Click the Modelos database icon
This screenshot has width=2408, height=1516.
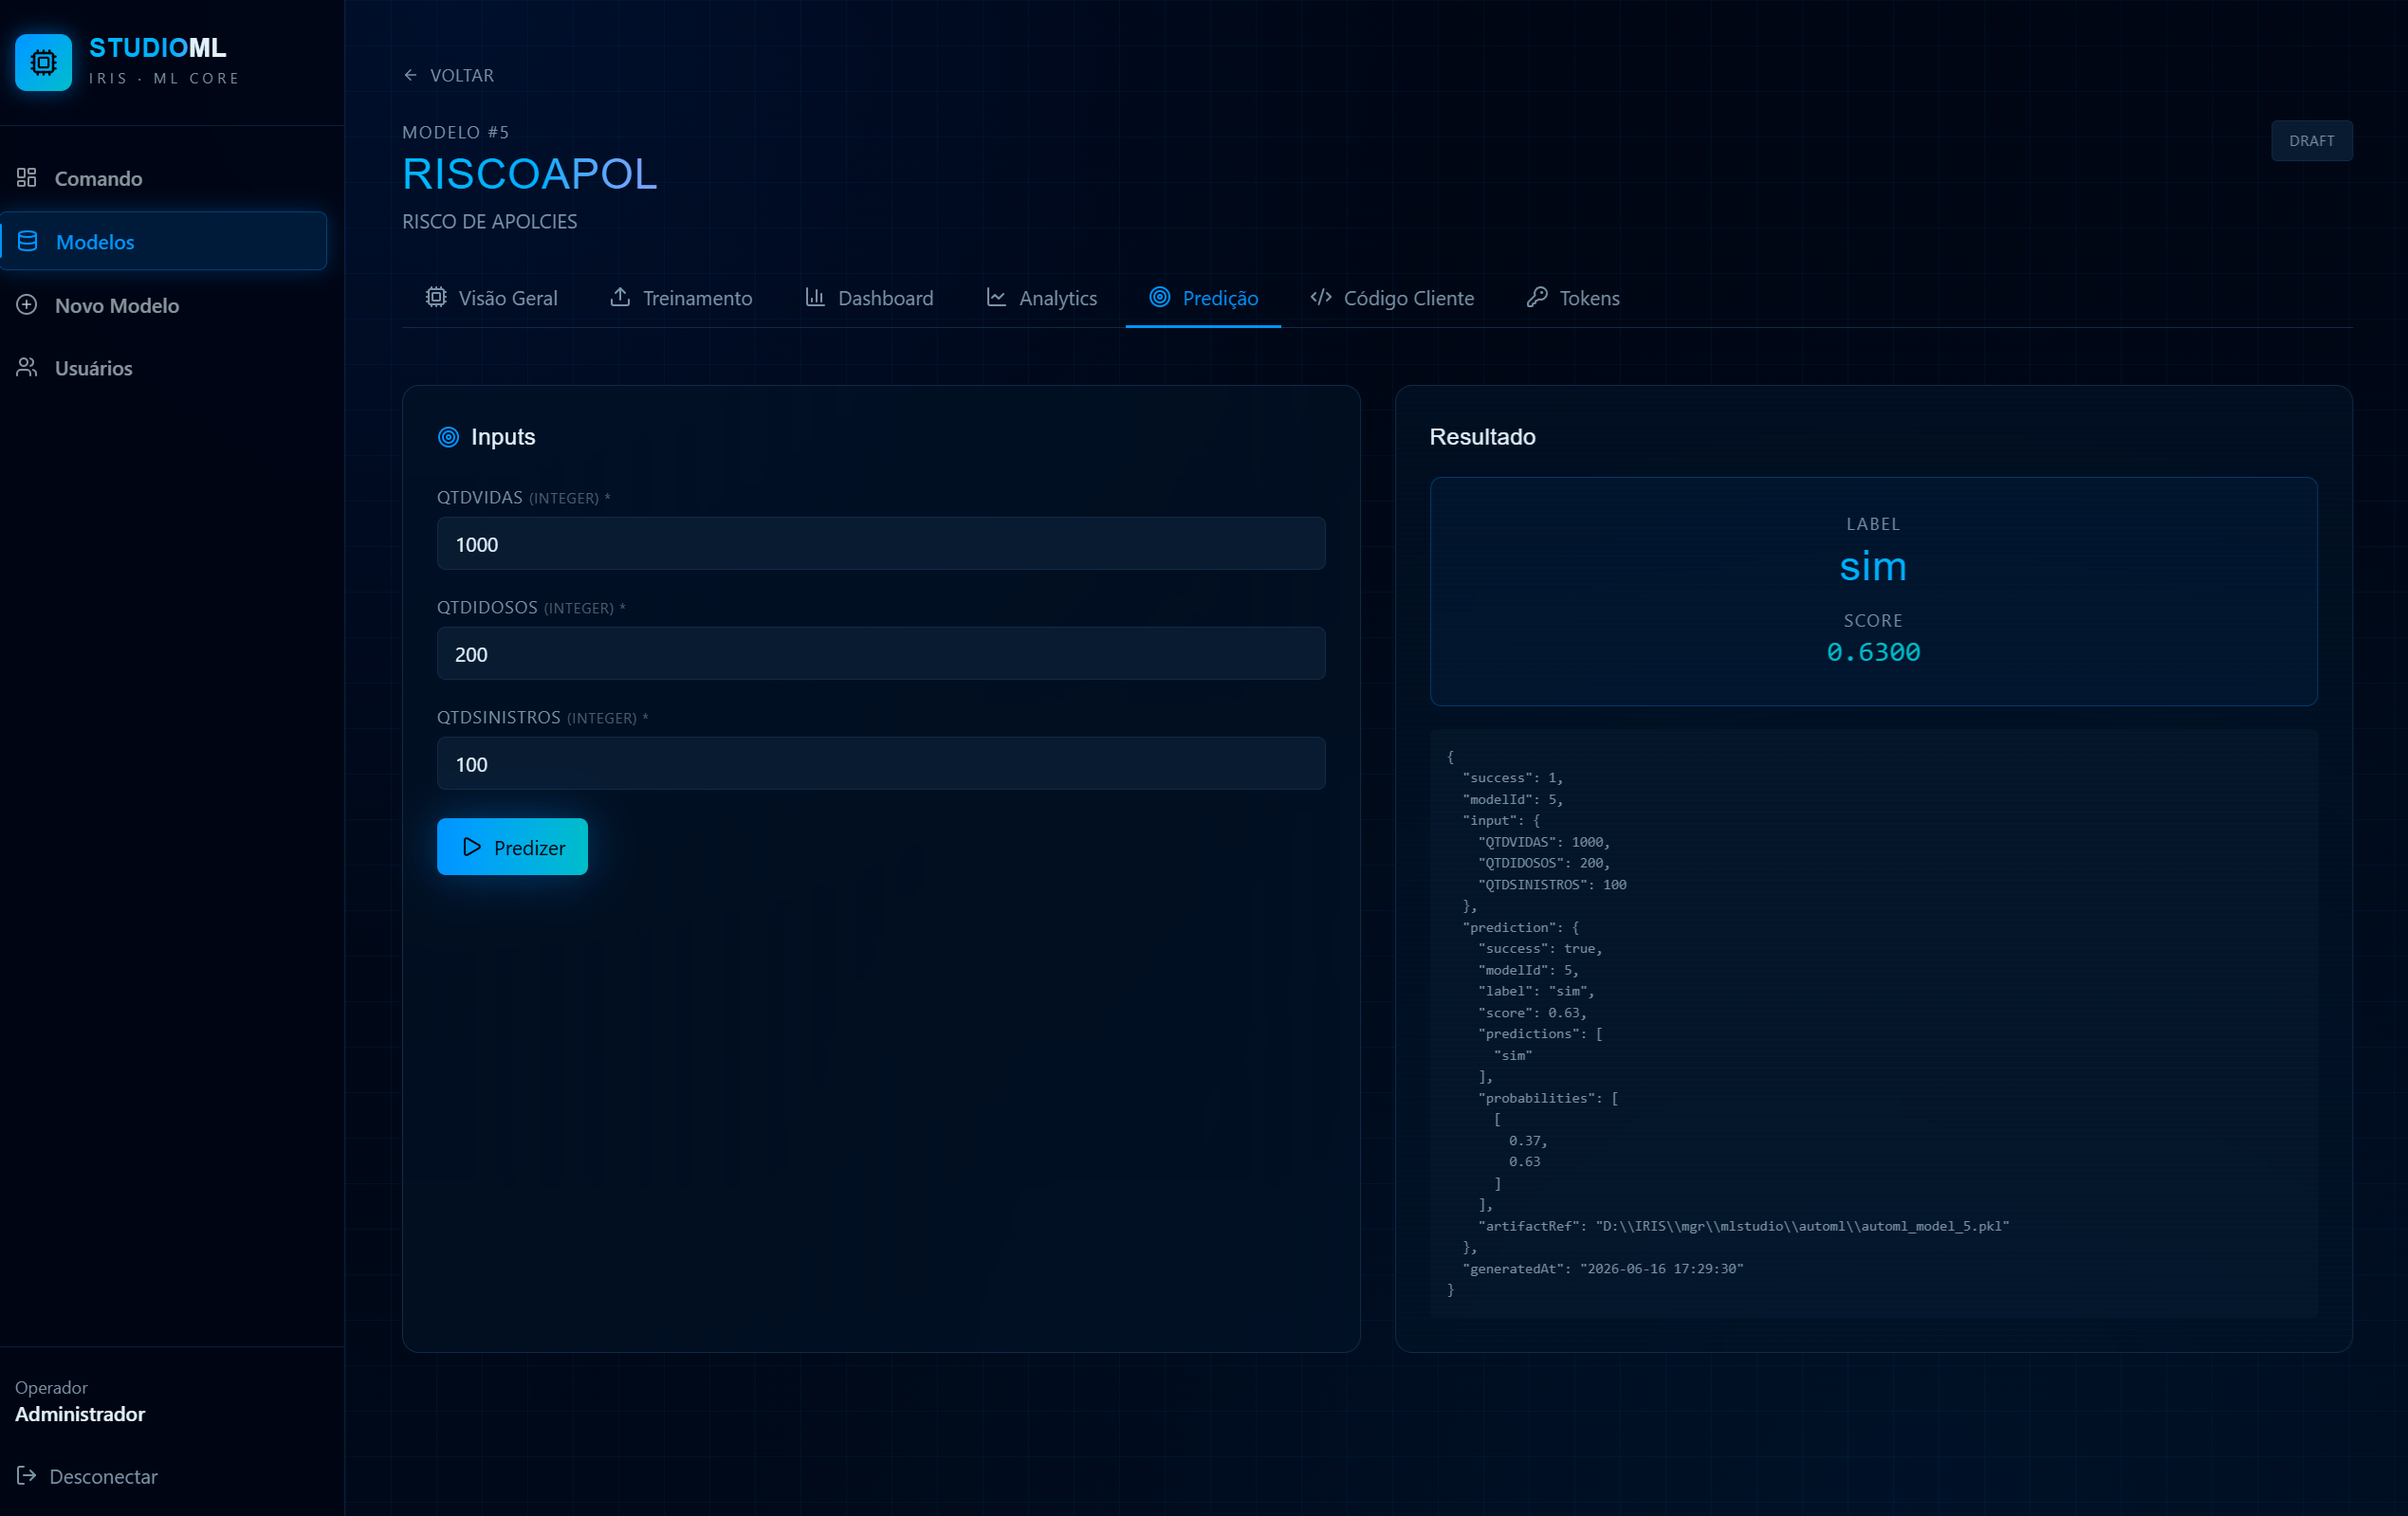click(28, 241)
